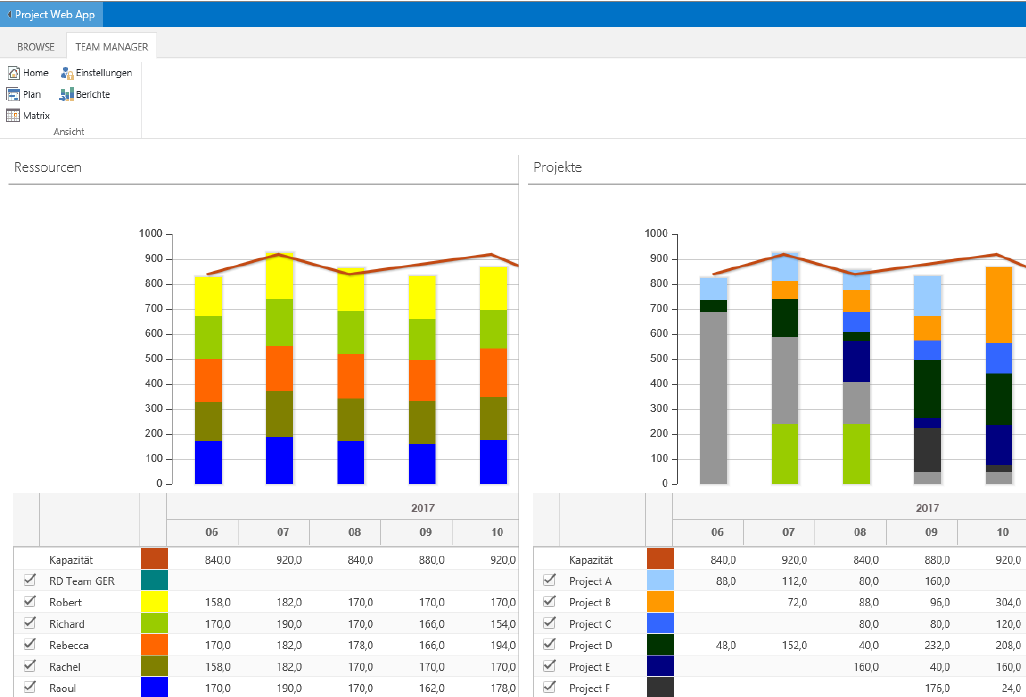Click Raoul's blue bar segment for month 06

point(208,462)
